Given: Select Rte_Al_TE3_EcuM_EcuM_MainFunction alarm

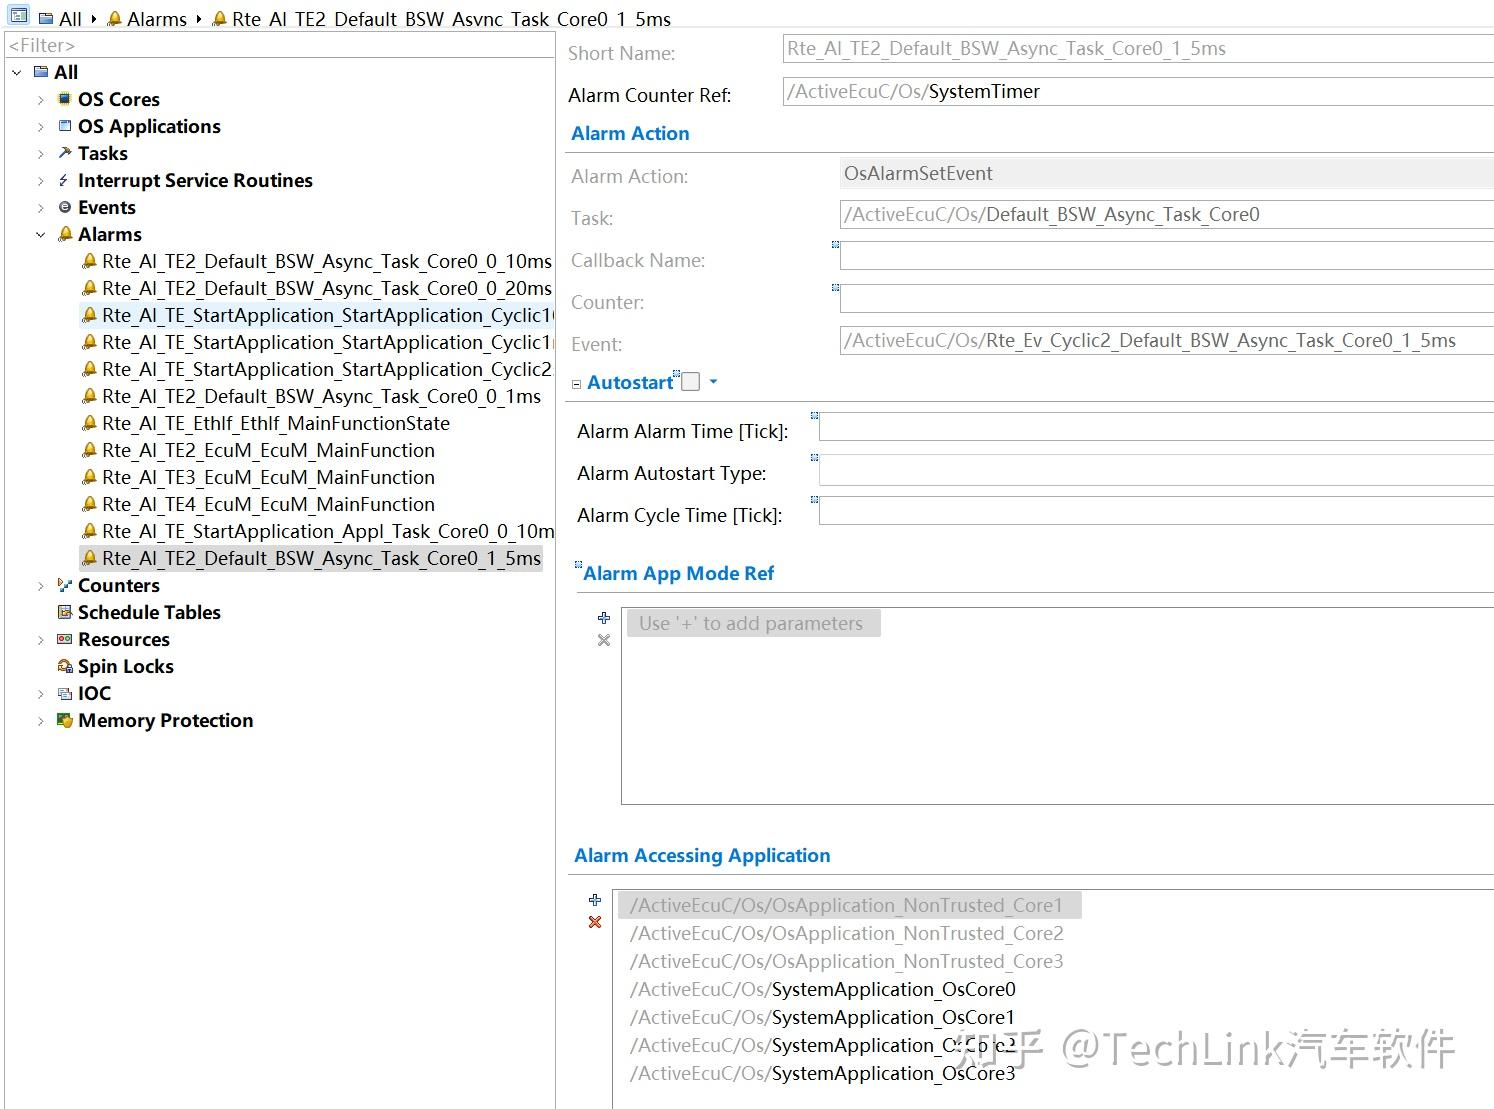Looking at the screenshot, I should pyautogui.click(x=268, y=477).
